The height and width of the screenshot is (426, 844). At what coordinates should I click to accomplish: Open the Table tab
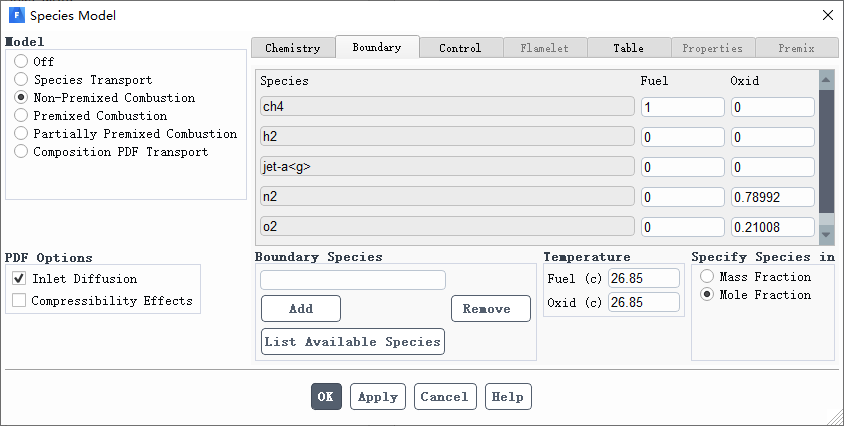coord(629,48)
